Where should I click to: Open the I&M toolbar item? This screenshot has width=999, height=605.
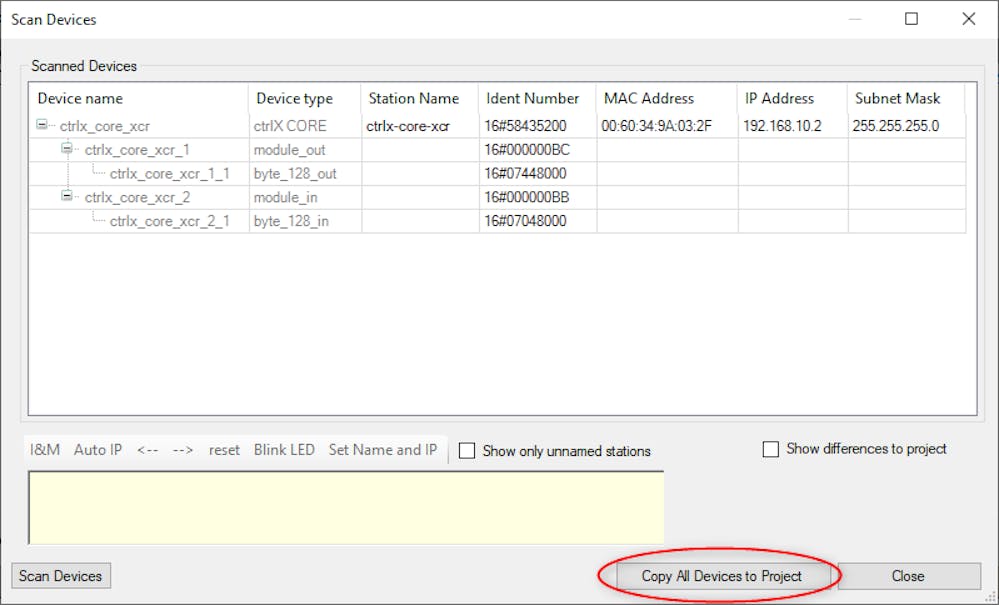45,450
